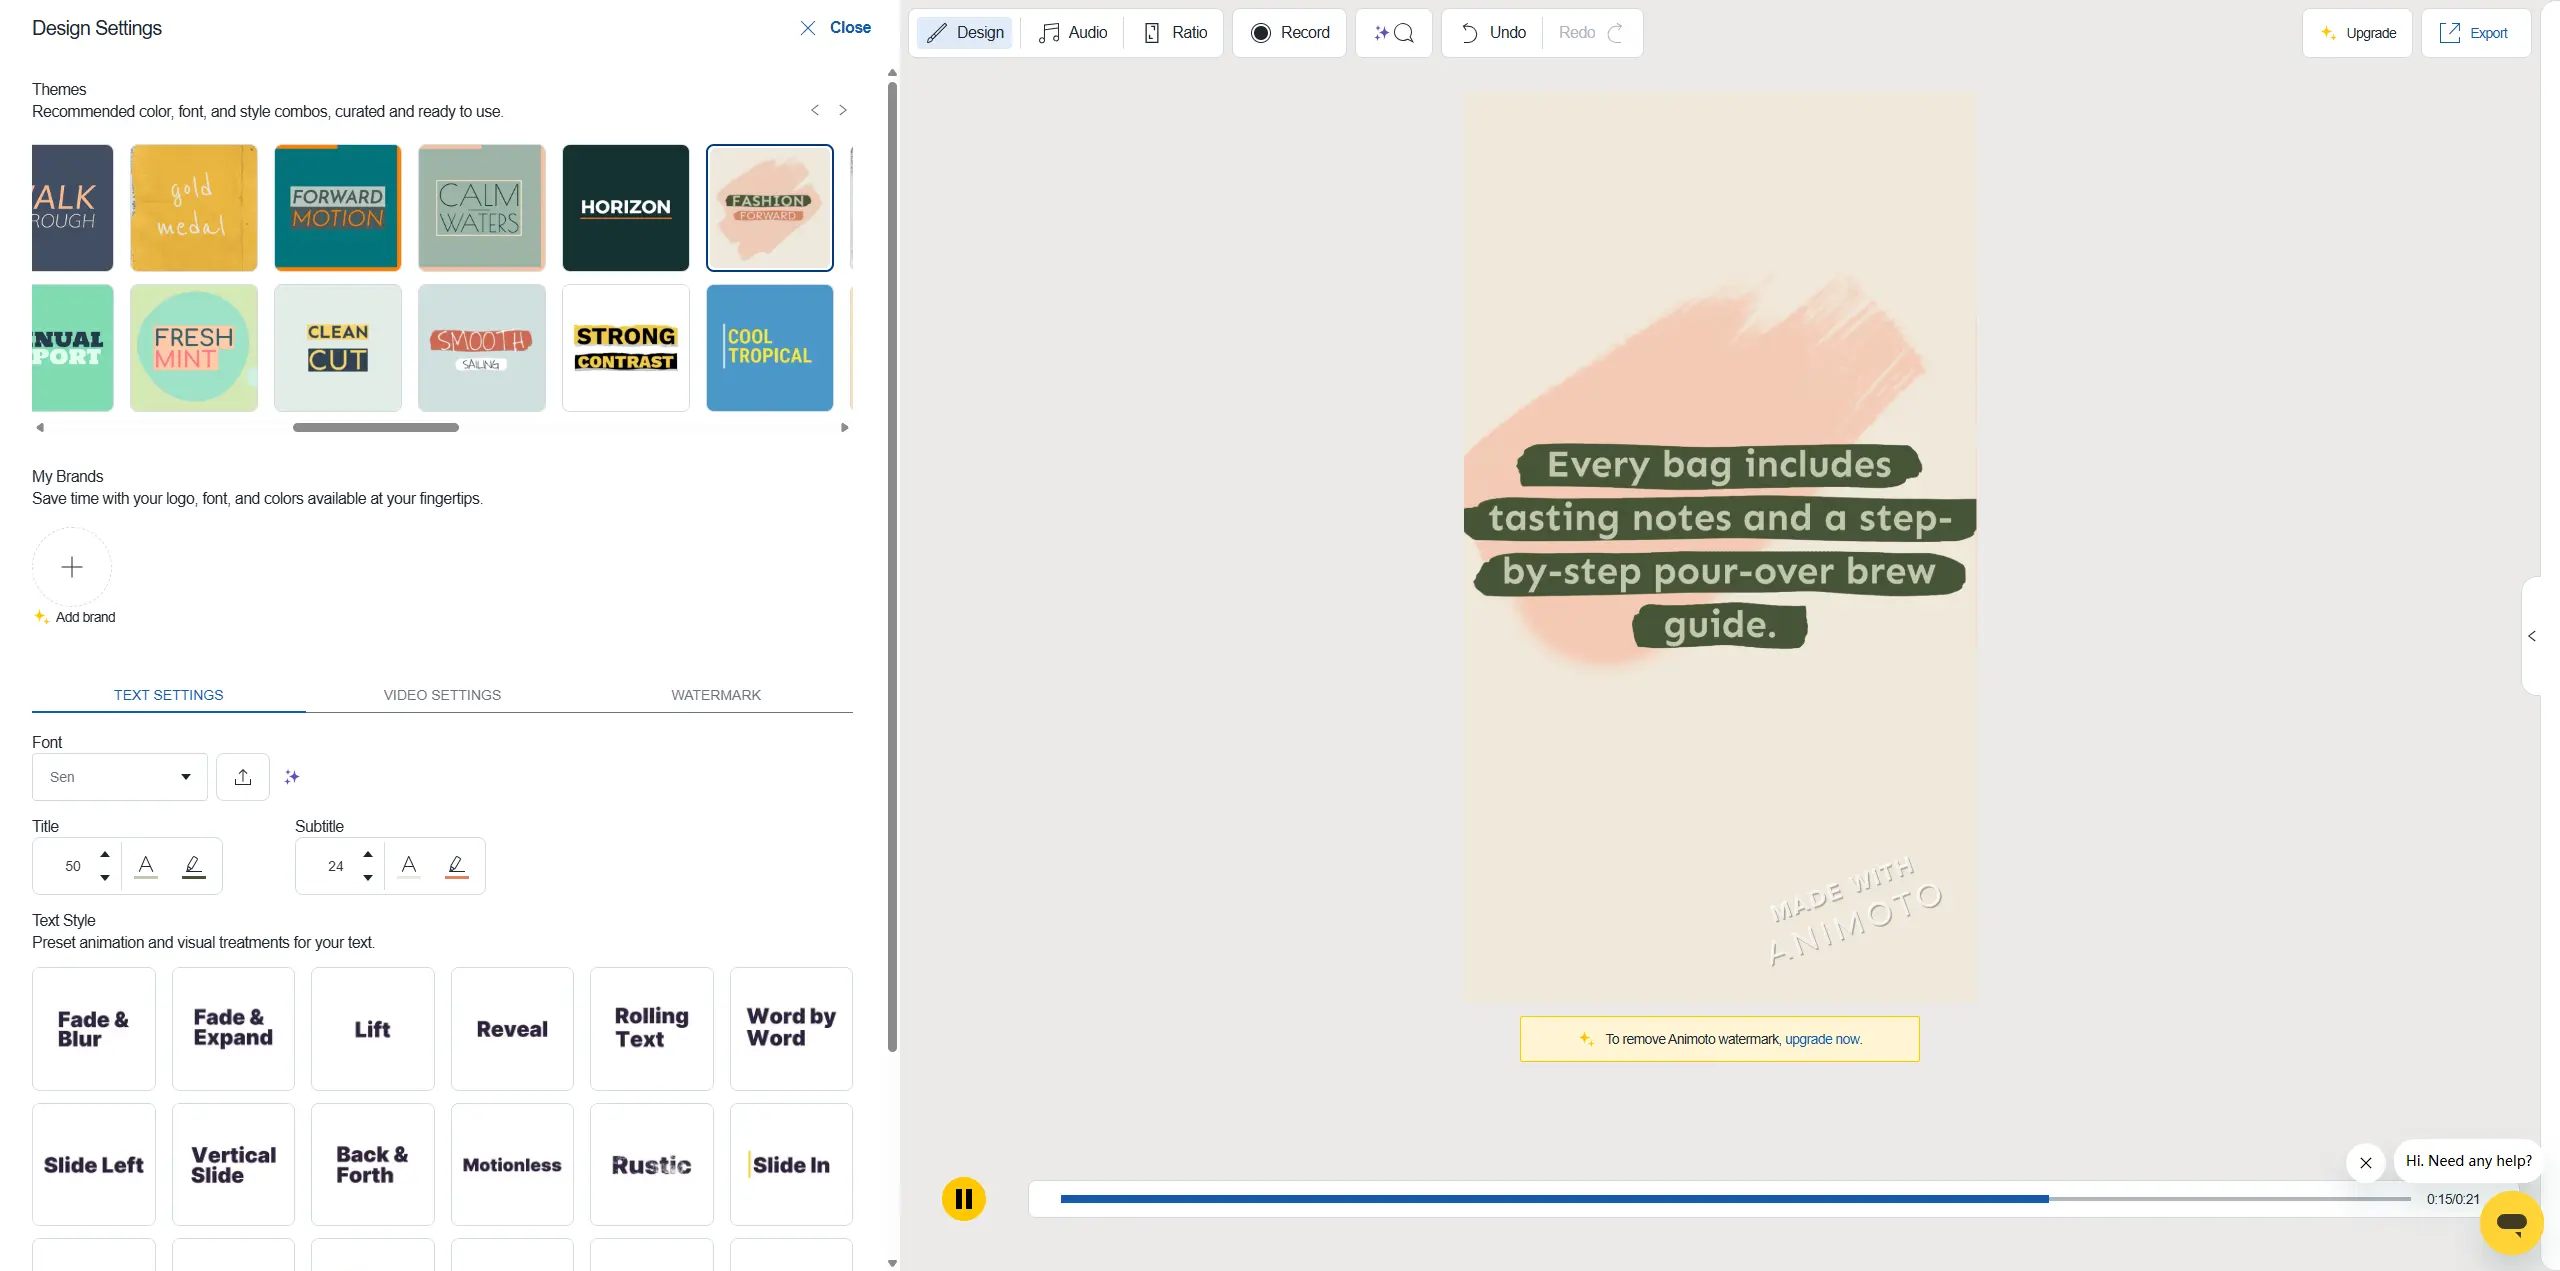
Task: Click the video progress bar
Action: point(1736,1199)
